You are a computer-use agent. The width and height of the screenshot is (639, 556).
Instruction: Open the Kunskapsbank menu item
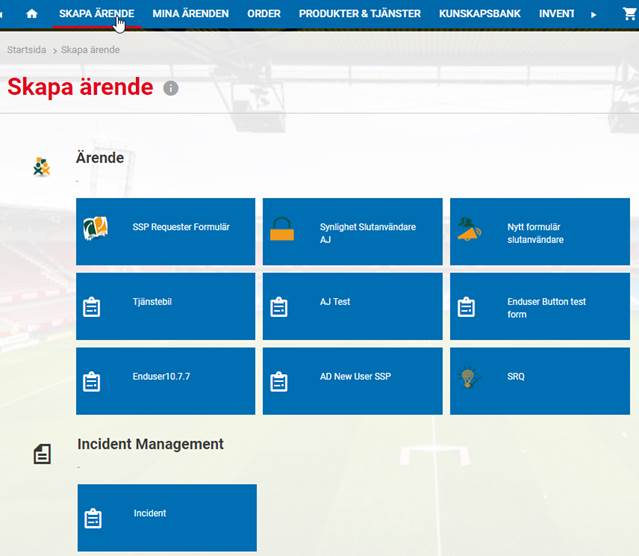pyautogui.click(x=480, y=14)
